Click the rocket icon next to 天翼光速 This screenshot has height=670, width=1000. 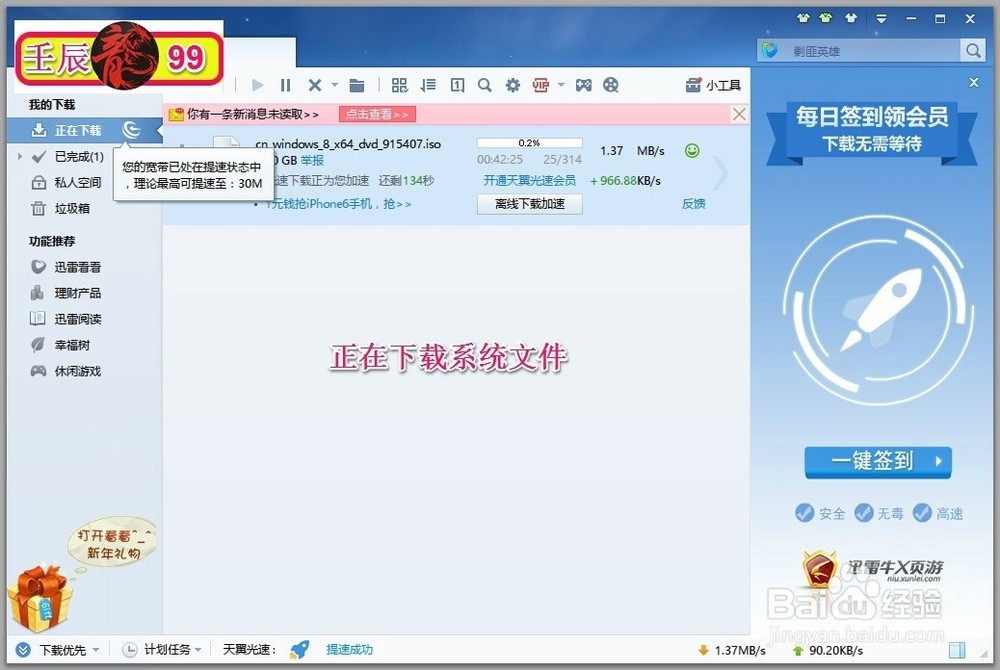[300, 649]
